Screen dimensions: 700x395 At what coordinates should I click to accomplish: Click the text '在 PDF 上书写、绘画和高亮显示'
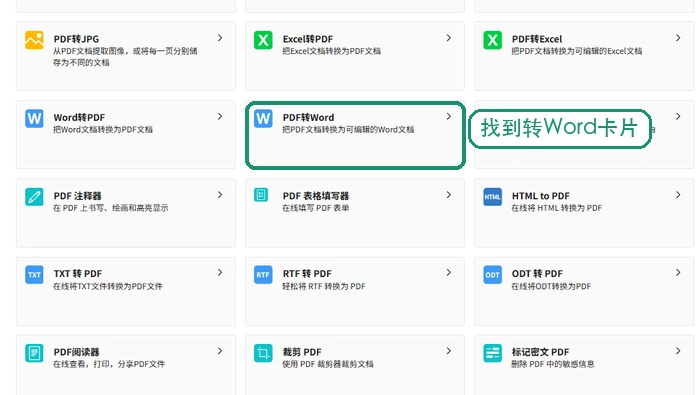tap(111, 208)
